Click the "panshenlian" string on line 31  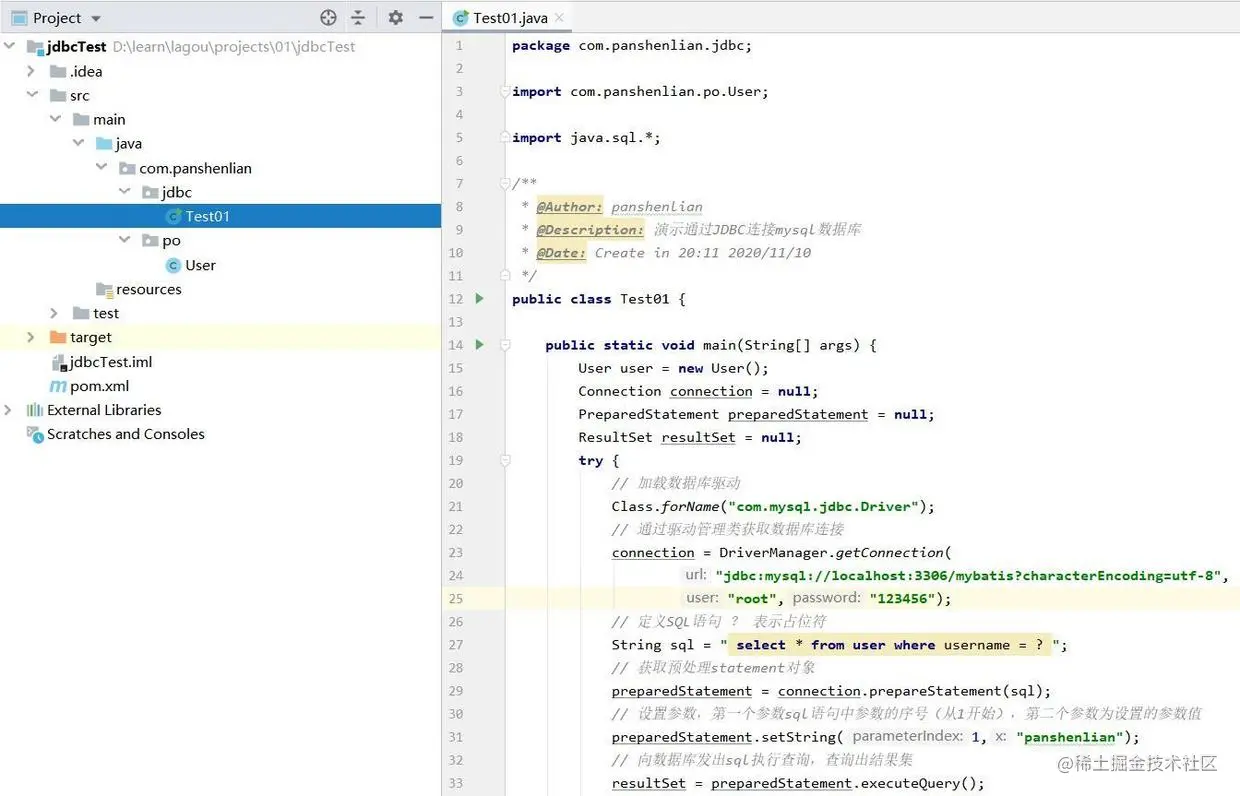(x=1069, y=737)
